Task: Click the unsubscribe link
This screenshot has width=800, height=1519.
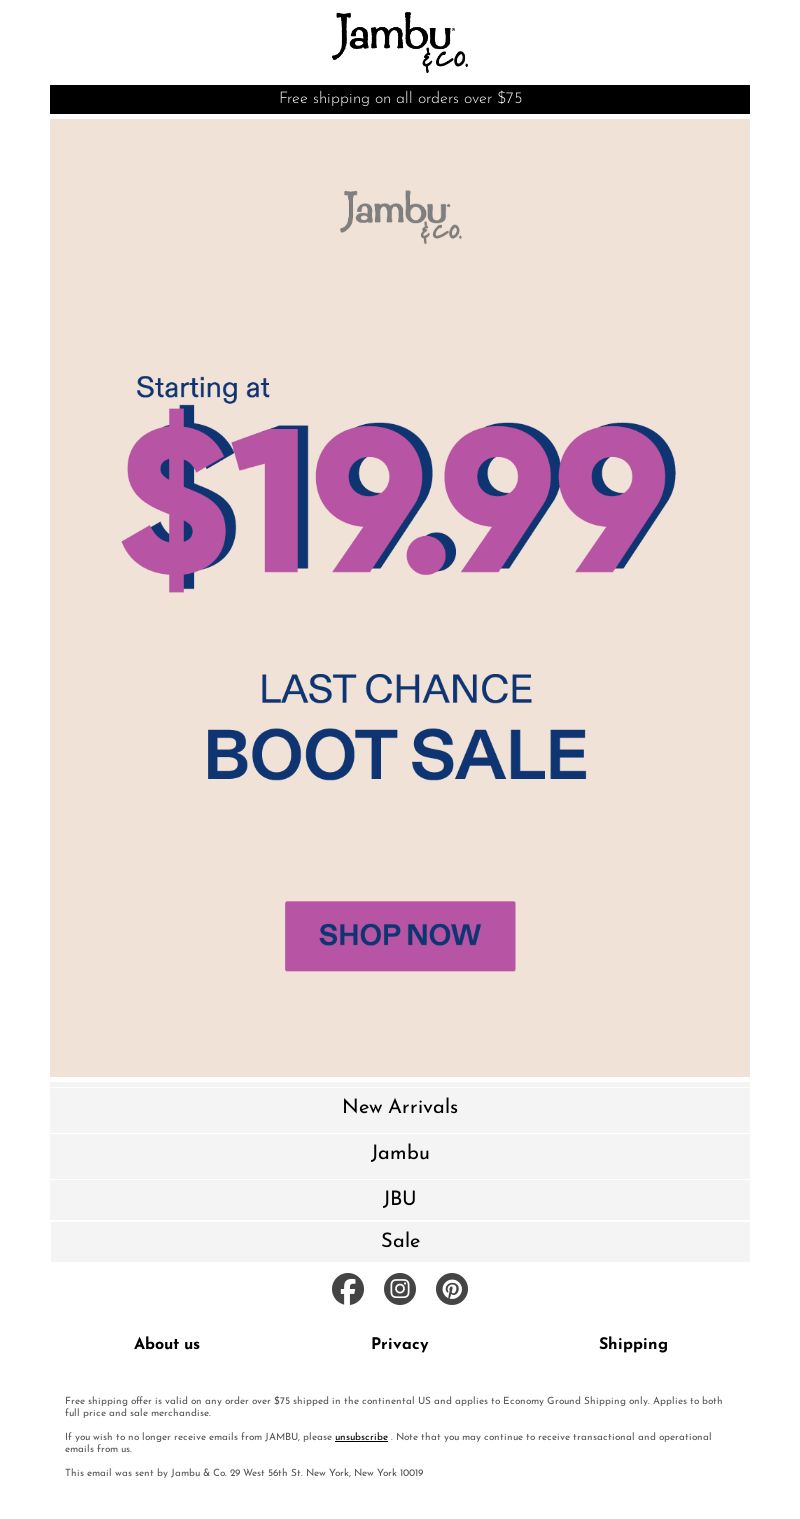Action: (361, 1437)
